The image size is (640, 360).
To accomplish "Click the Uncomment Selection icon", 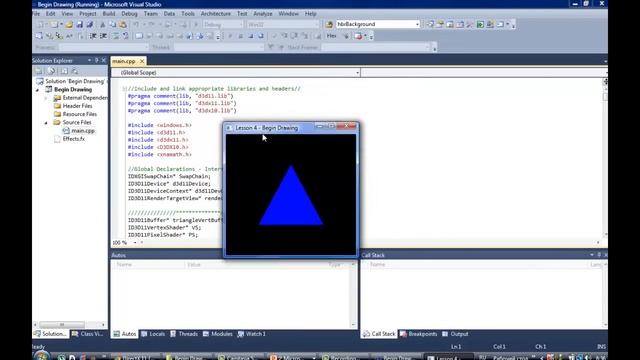I will click(125, 36).
